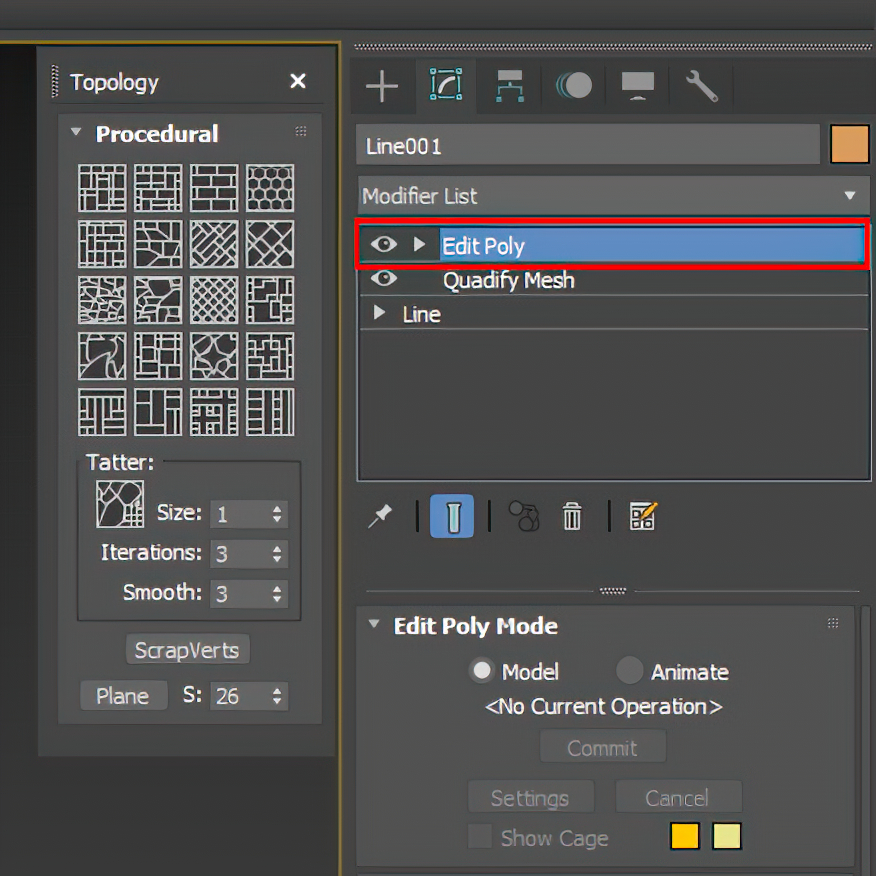
Task: Click the Pin Stack icon
Action: [380, 516]
